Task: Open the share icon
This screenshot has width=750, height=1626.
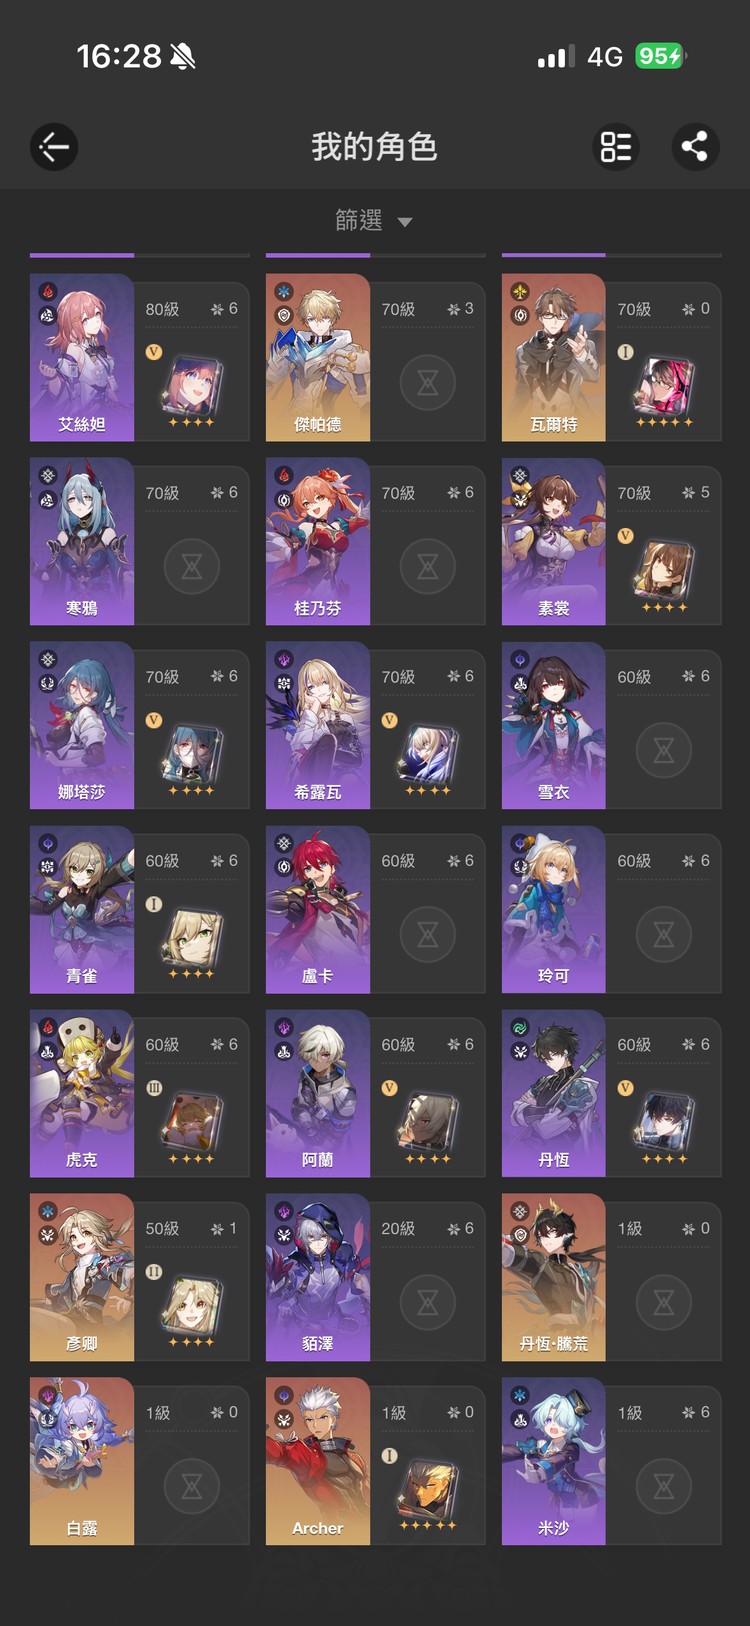Action: (695, 147)
